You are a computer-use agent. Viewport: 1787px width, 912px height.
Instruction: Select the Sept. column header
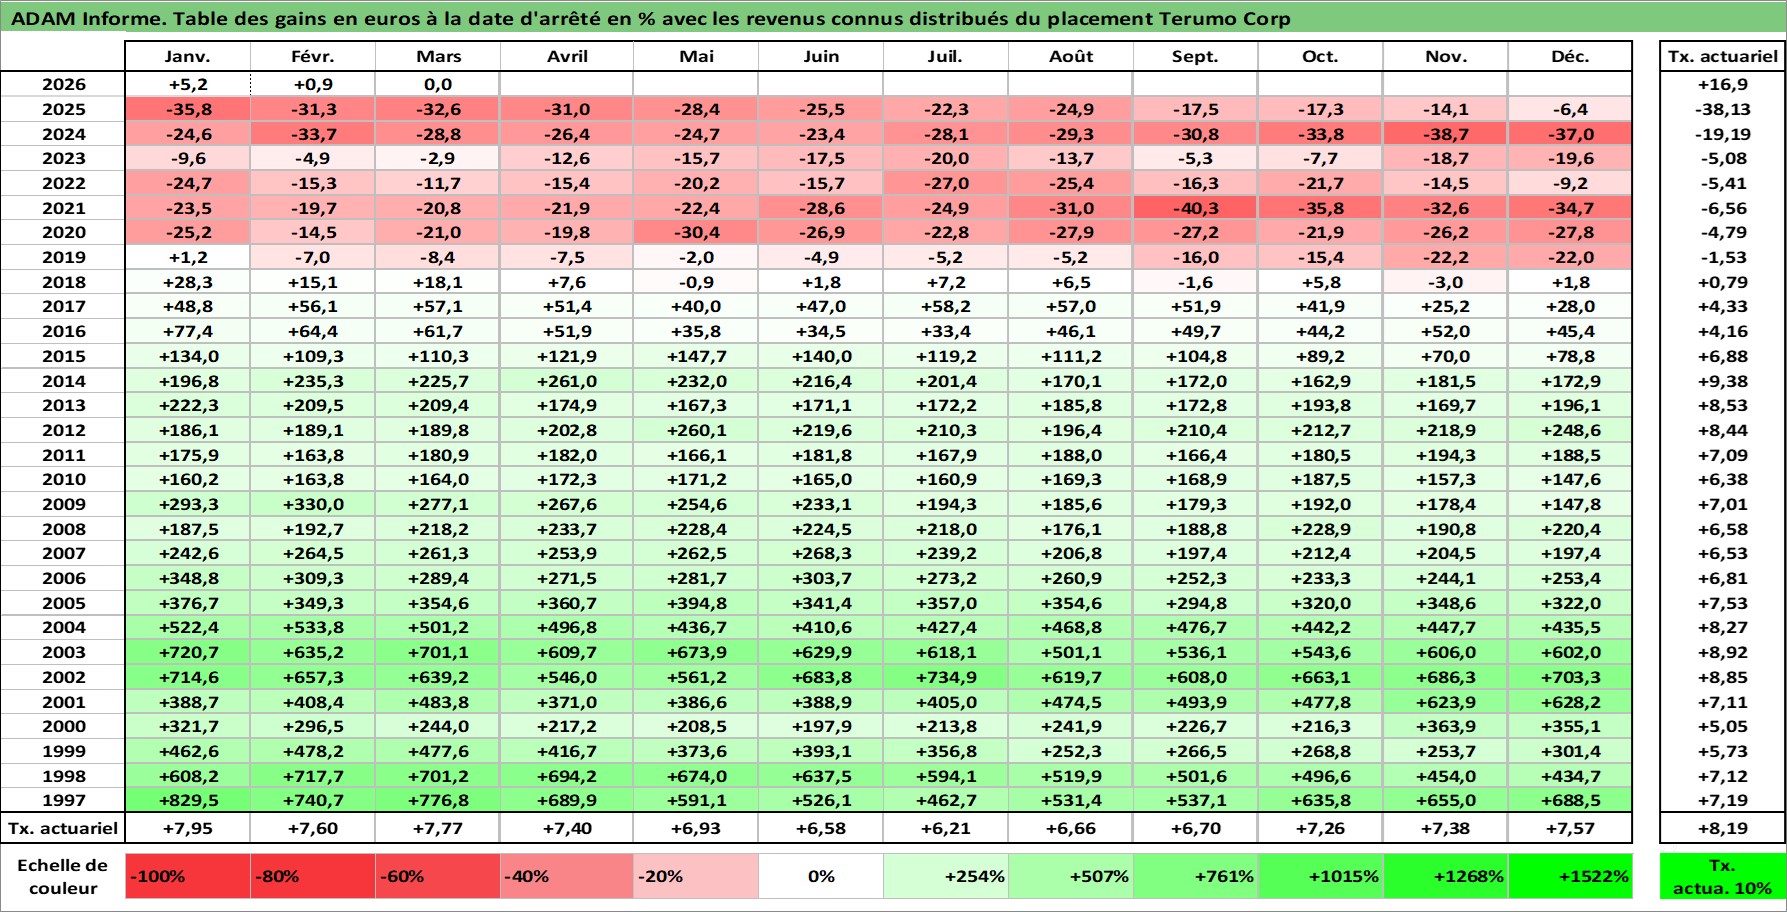(1195, 56)
